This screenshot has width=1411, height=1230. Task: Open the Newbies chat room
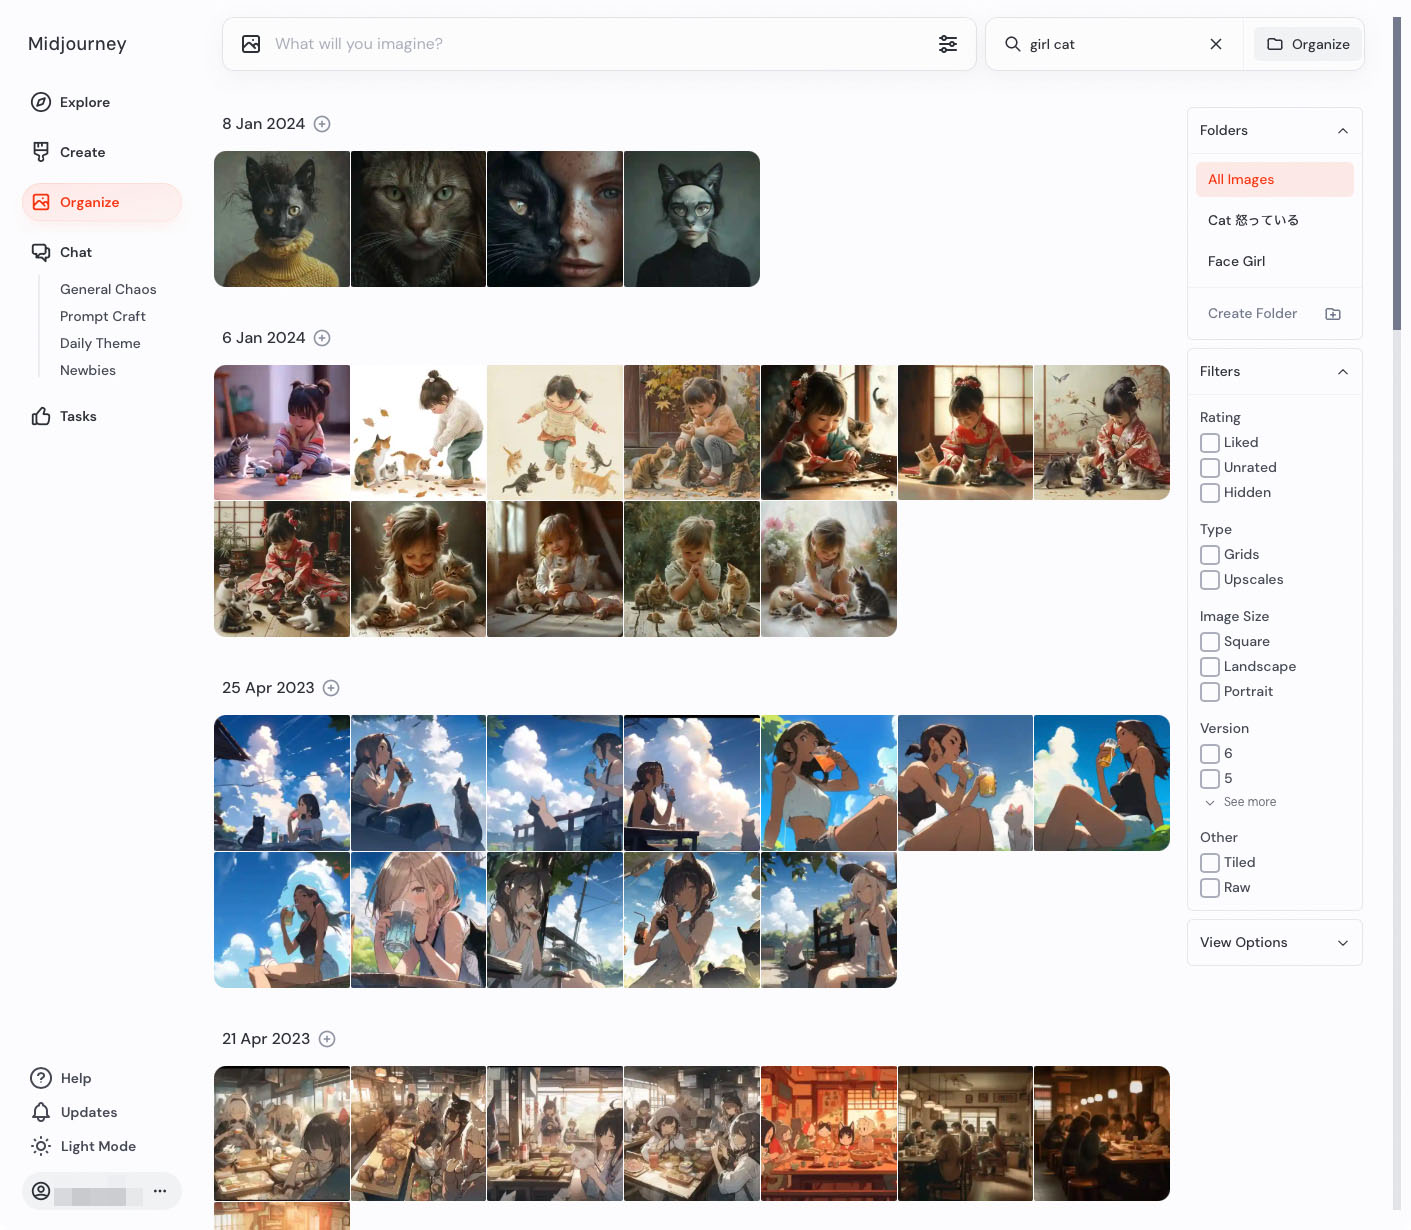[x=88, y=370]
